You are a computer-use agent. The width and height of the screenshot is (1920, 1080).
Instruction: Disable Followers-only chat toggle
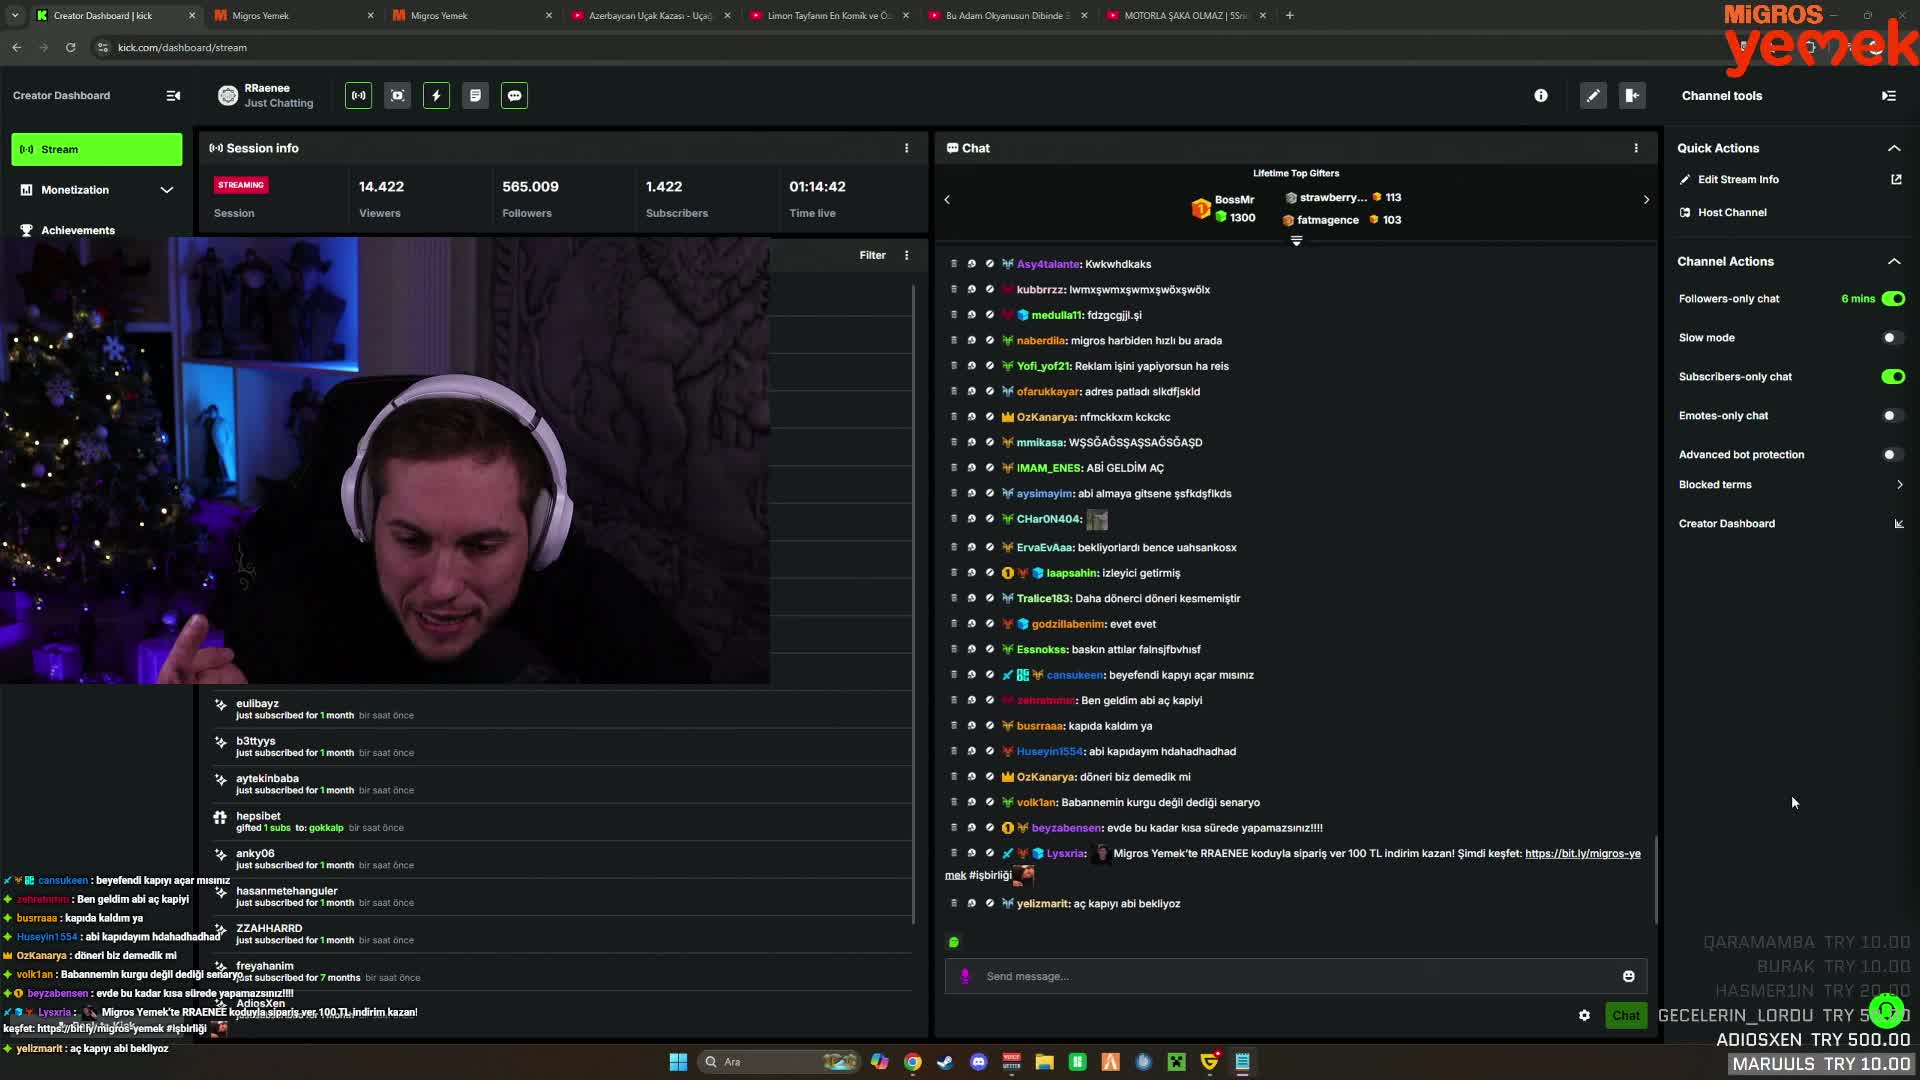pos(1893,299)
